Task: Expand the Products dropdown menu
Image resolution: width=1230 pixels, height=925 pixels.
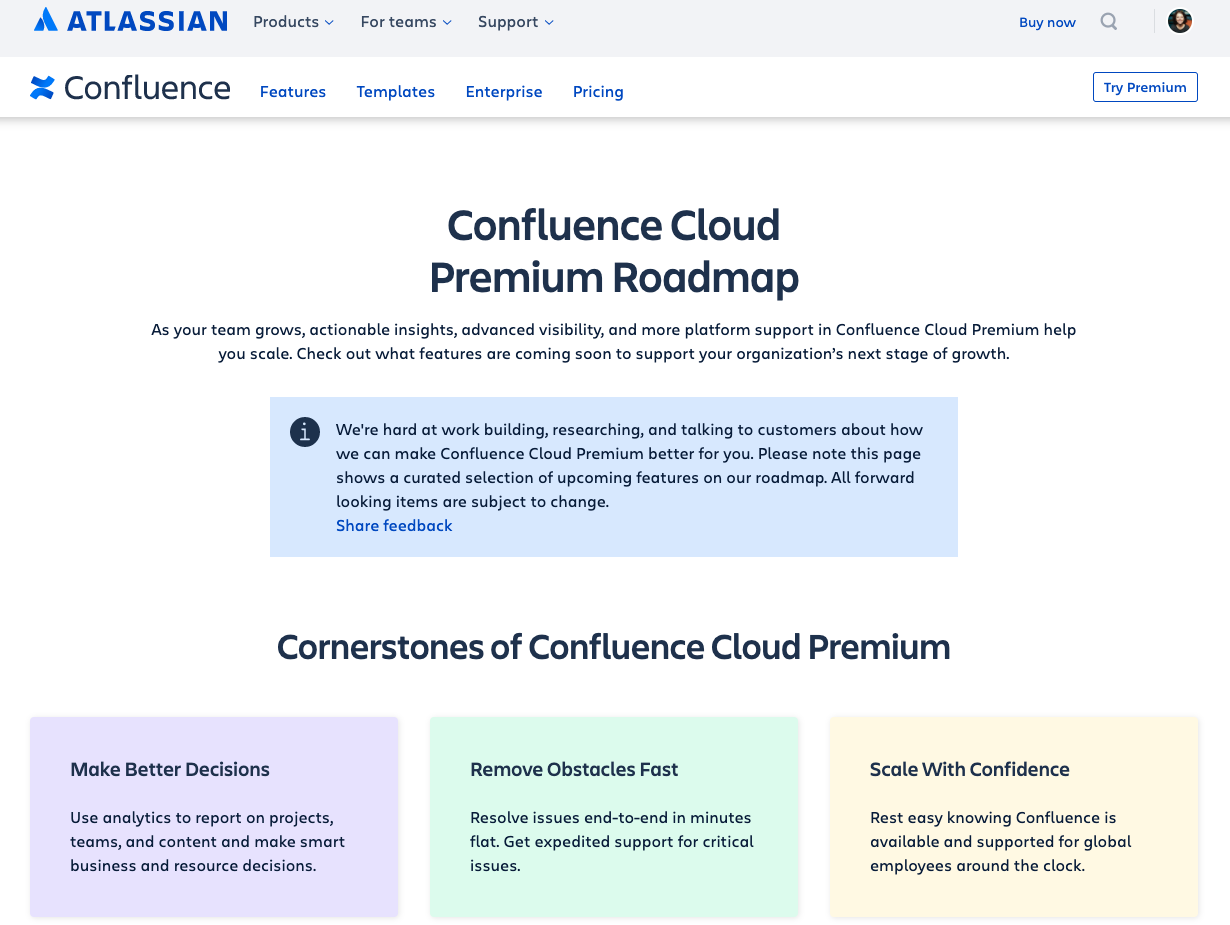Action: (x=292, y=21)
